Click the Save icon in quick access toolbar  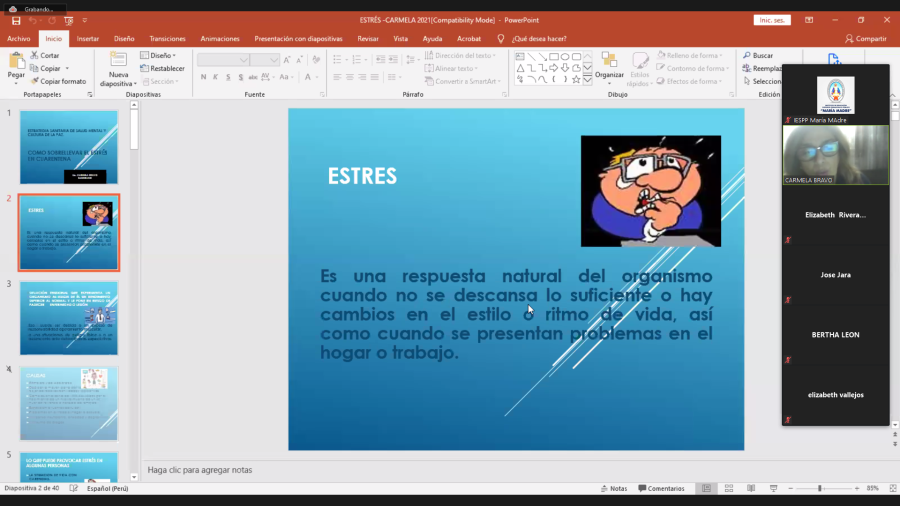15,20
